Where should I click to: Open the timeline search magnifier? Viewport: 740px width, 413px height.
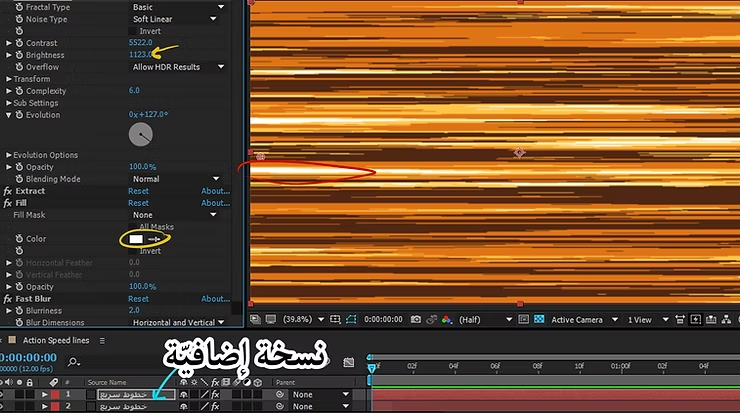[73, 362]
